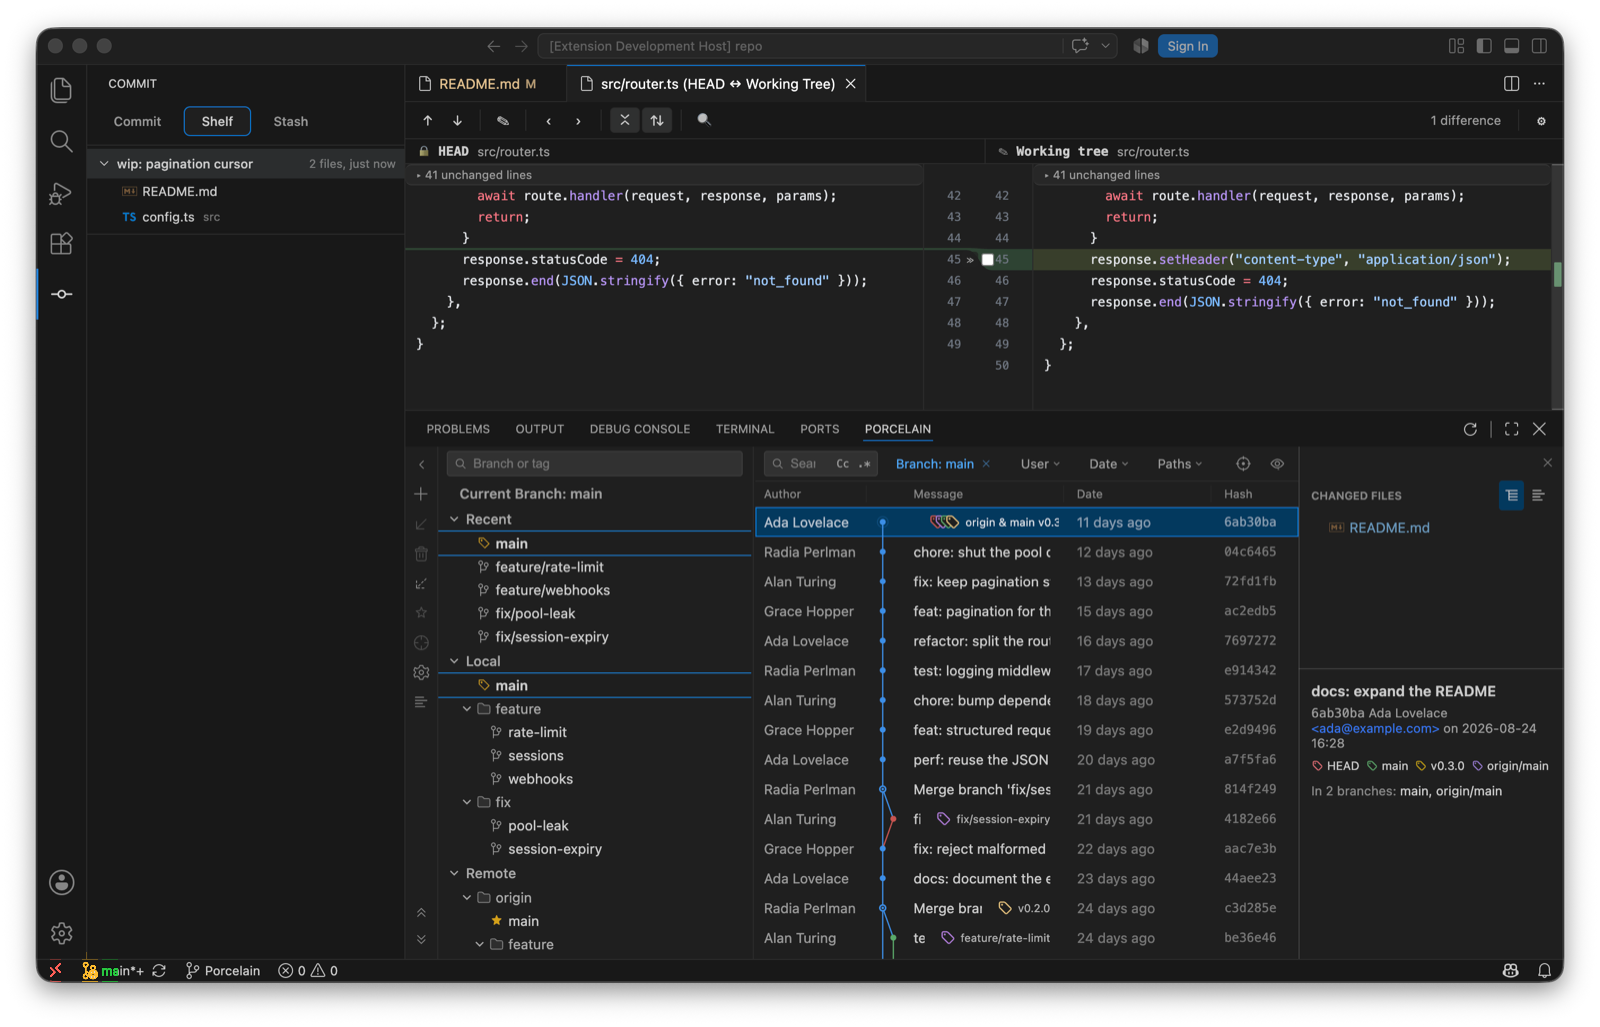This screenshot has height=1027, width=1600.
Task: Open diff settings gear icon
Action: point(1541,121)
